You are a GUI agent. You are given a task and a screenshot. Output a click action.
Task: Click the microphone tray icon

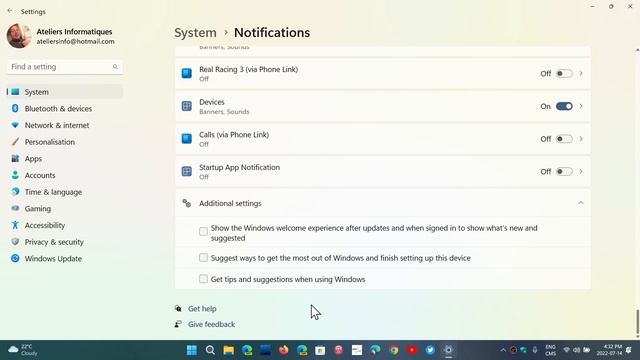point(535,350)
